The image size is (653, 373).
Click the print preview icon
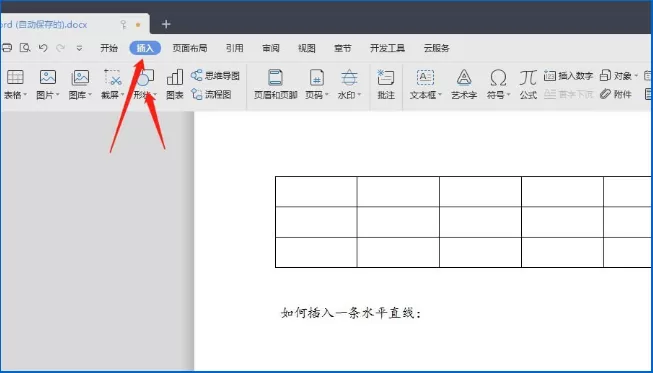[x=25, y=48]
